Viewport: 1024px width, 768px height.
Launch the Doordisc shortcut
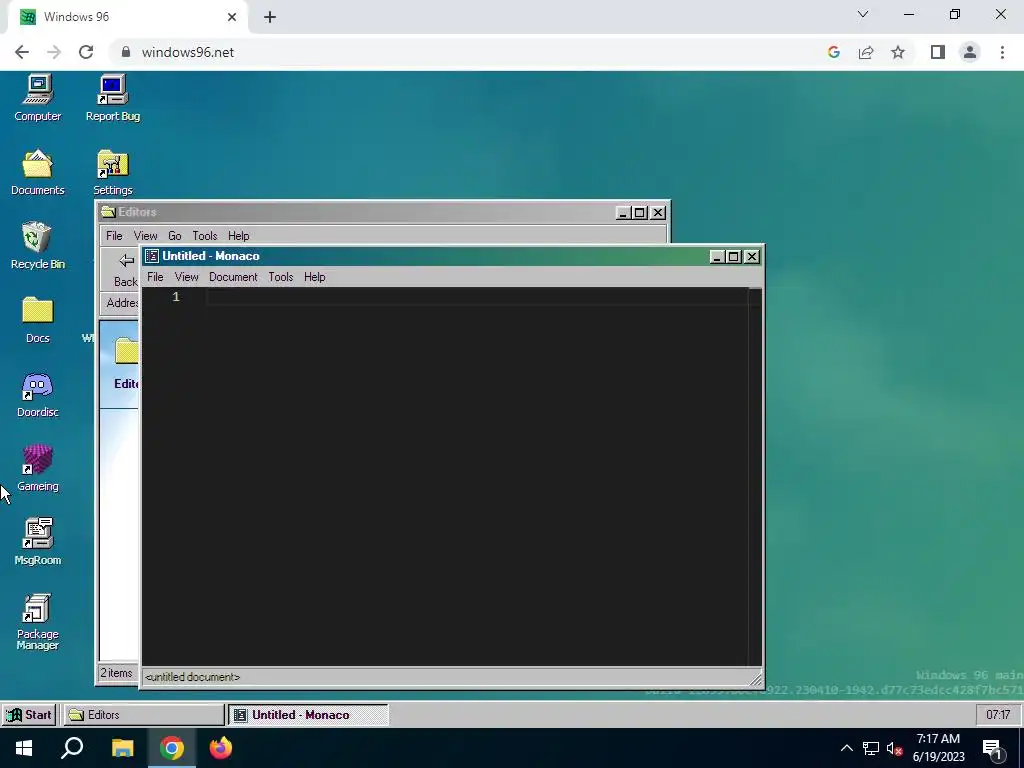pos(37,394)
